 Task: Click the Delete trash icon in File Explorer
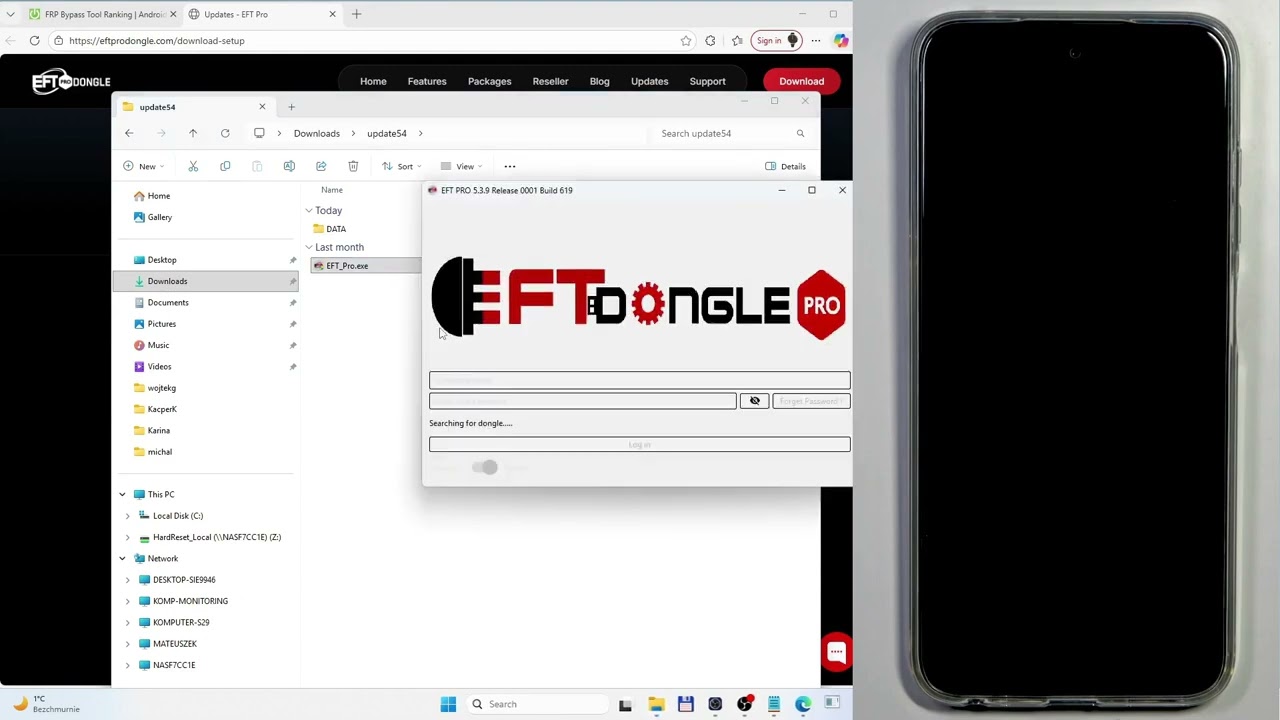353,166
